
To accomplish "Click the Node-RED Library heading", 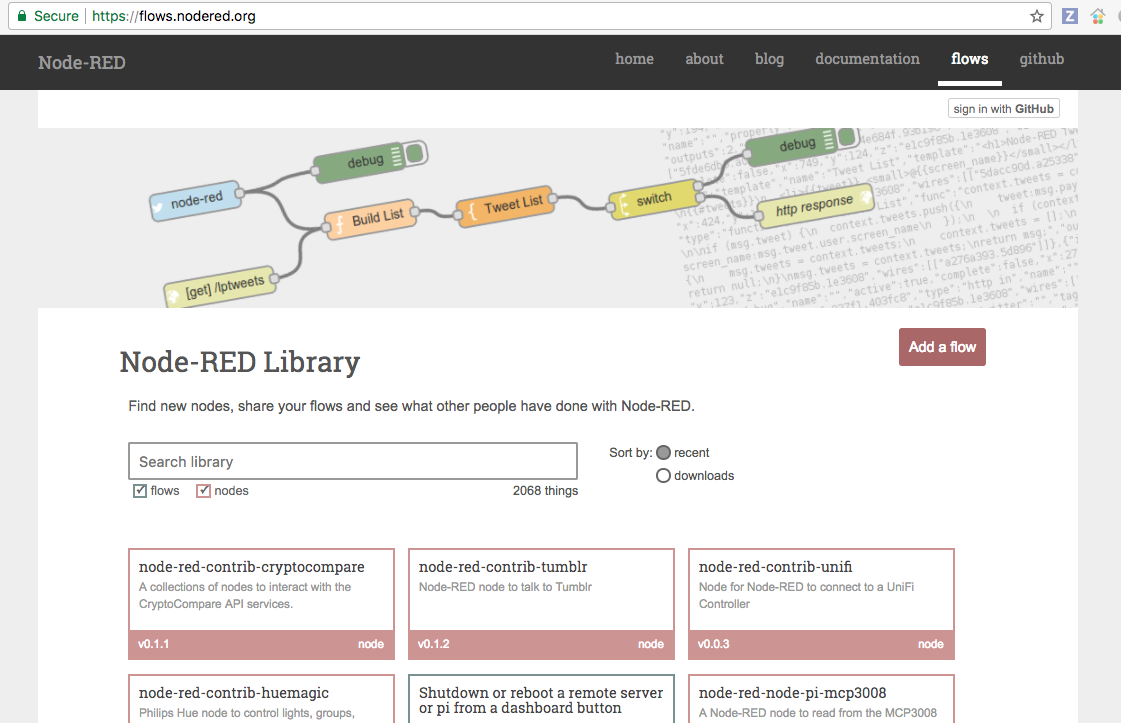I will pos(239,362).
